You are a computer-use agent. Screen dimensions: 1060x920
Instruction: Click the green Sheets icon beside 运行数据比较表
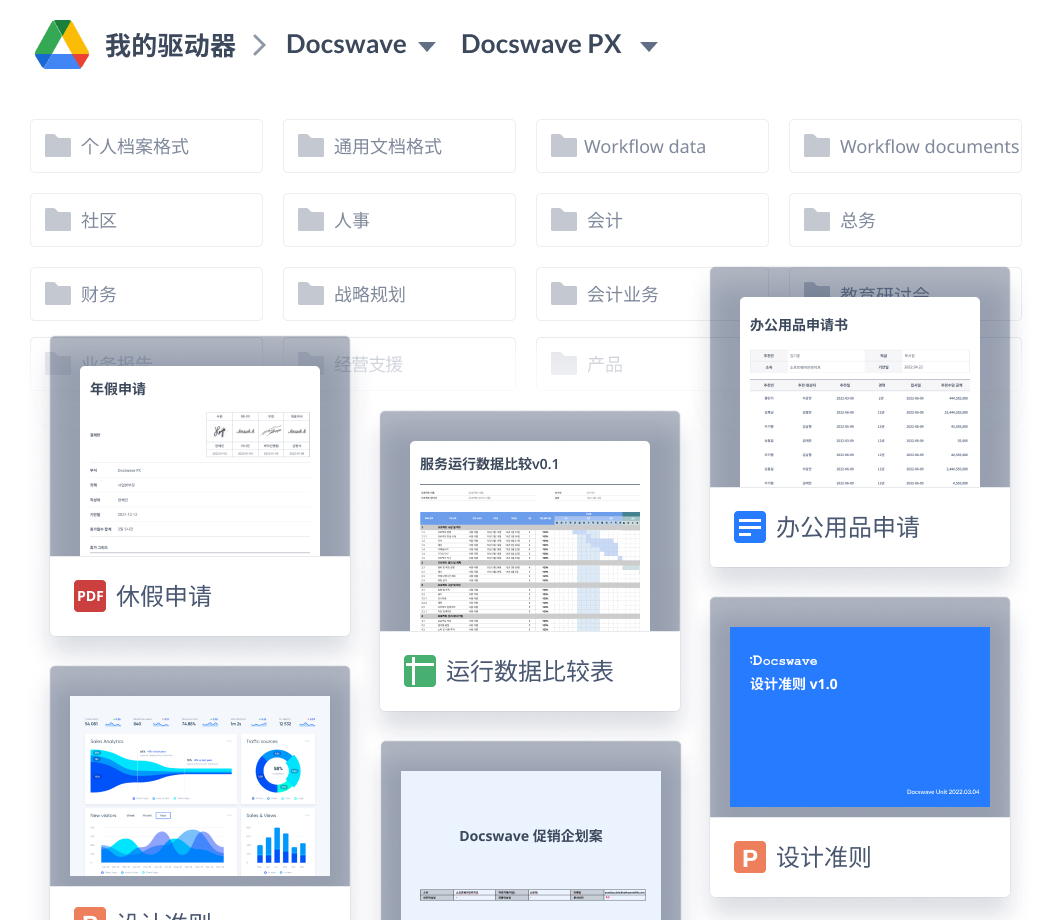[420, 670]
